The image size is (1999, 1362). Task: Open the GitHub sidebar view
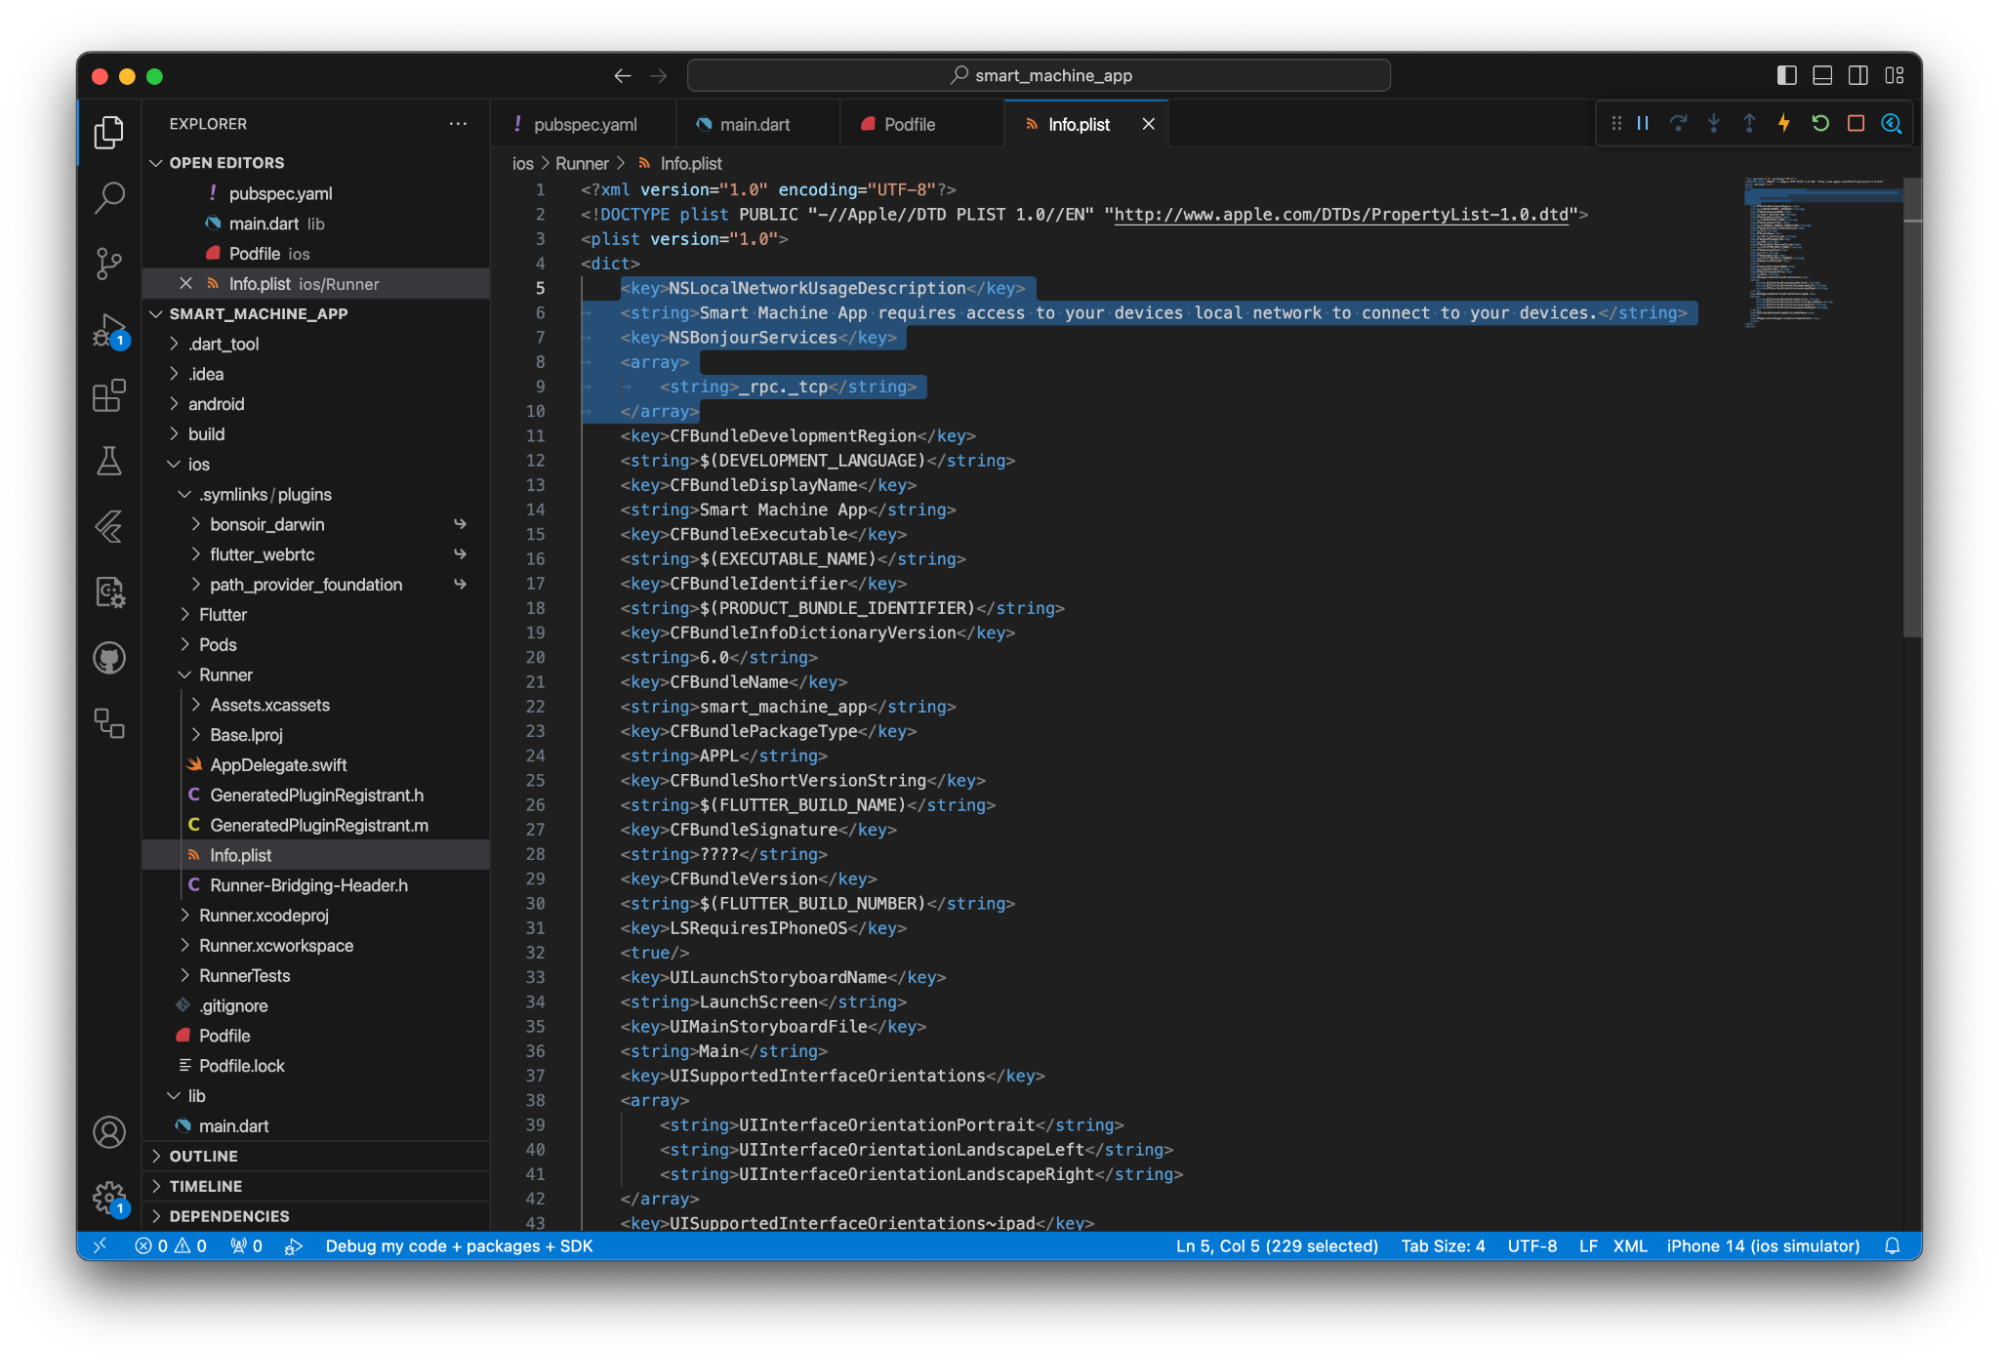point(108,658)
